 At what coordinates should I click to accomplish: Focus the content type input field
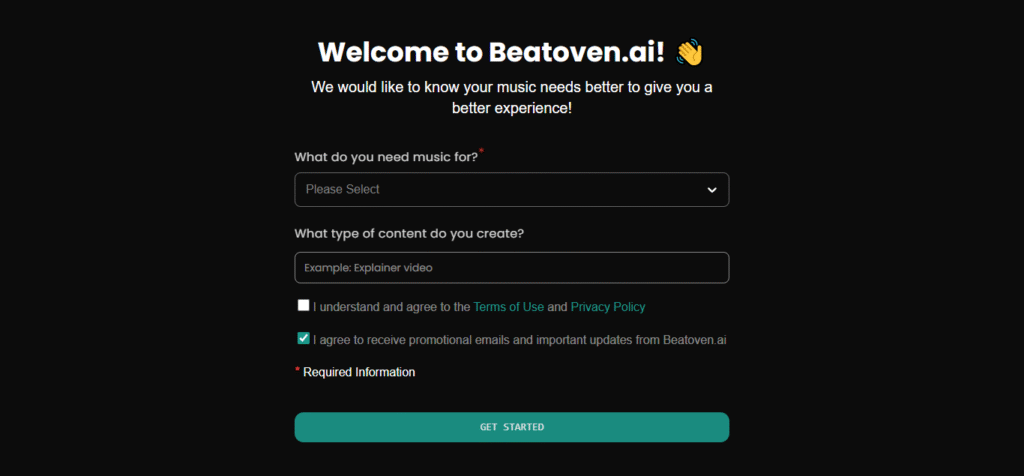coord(511,268)
